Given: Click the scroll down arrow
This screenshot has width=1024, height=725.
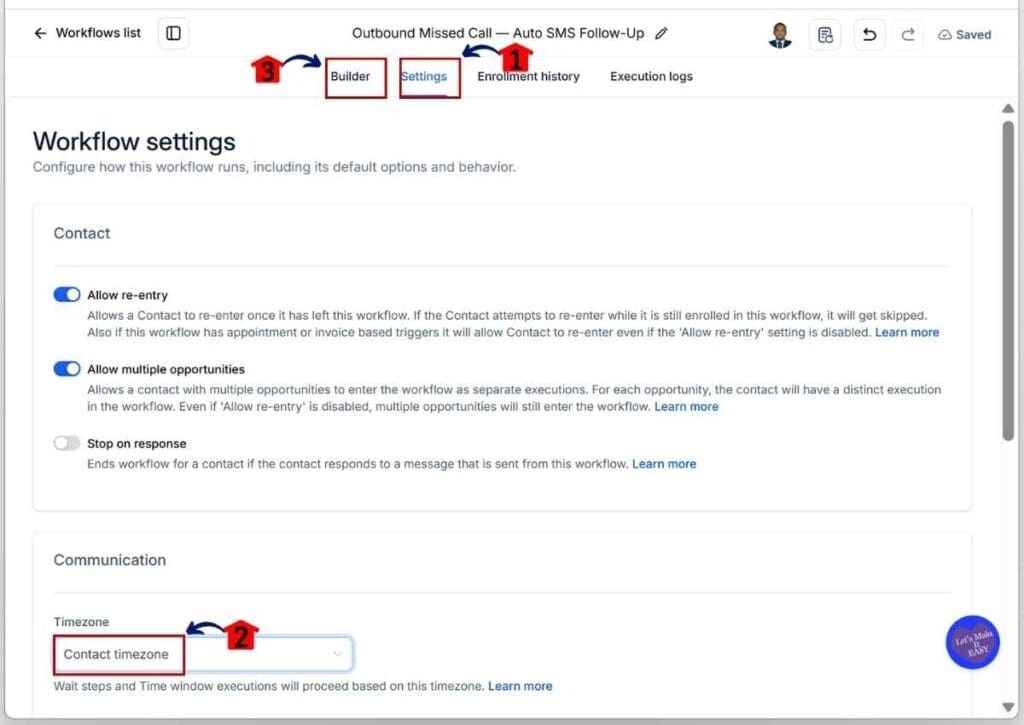Looking at the screenshot, I should pos(1008,707).
